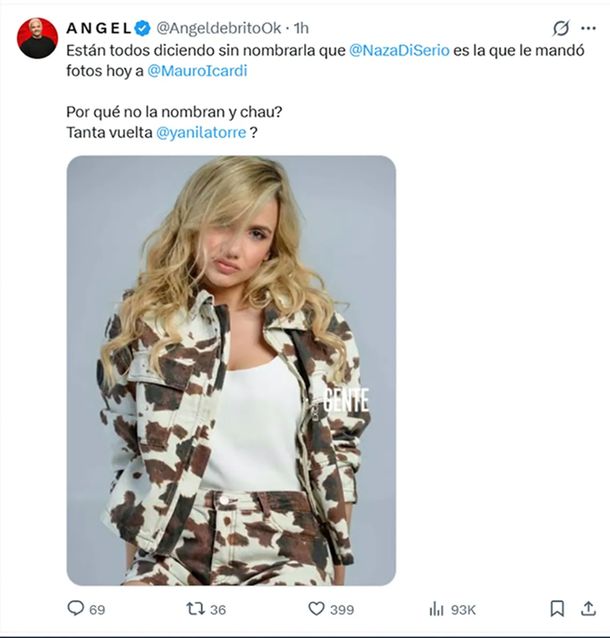Click the repost arrows icon
The image size is (610, 638).
click(x=195, y=608)
